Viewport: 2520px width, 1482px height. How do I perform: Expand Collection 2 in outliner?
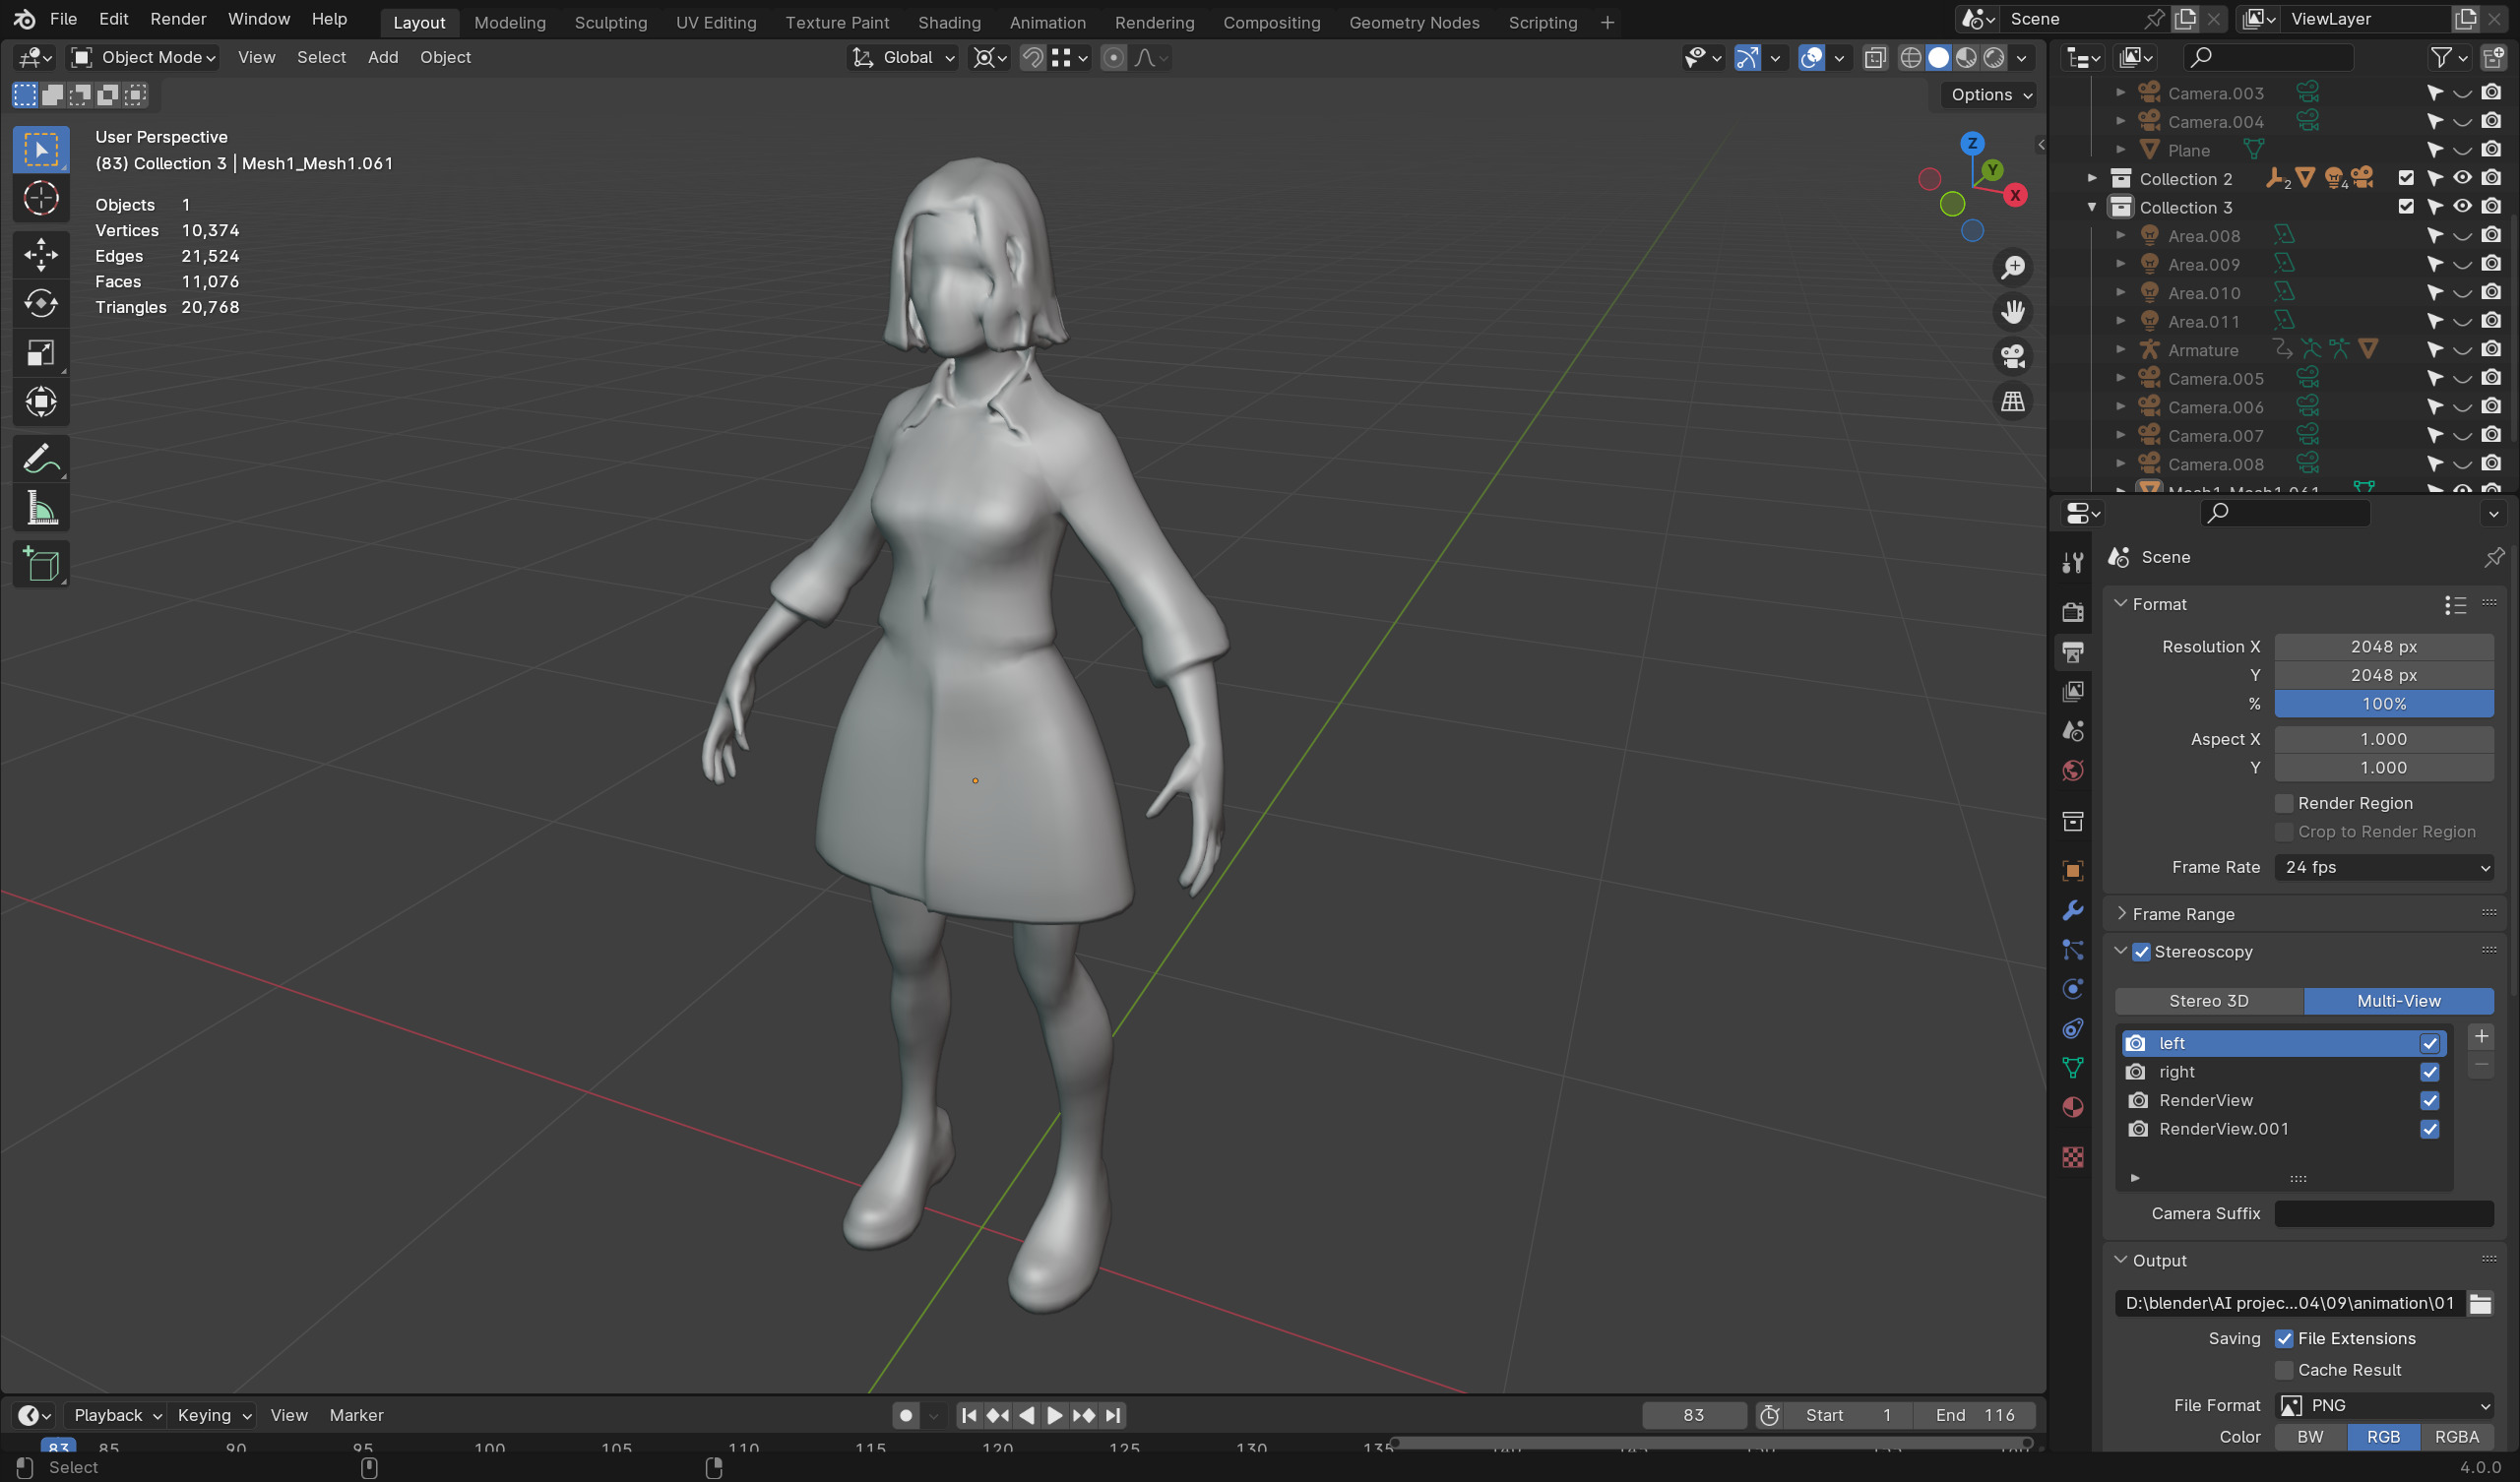(2091, 178)
